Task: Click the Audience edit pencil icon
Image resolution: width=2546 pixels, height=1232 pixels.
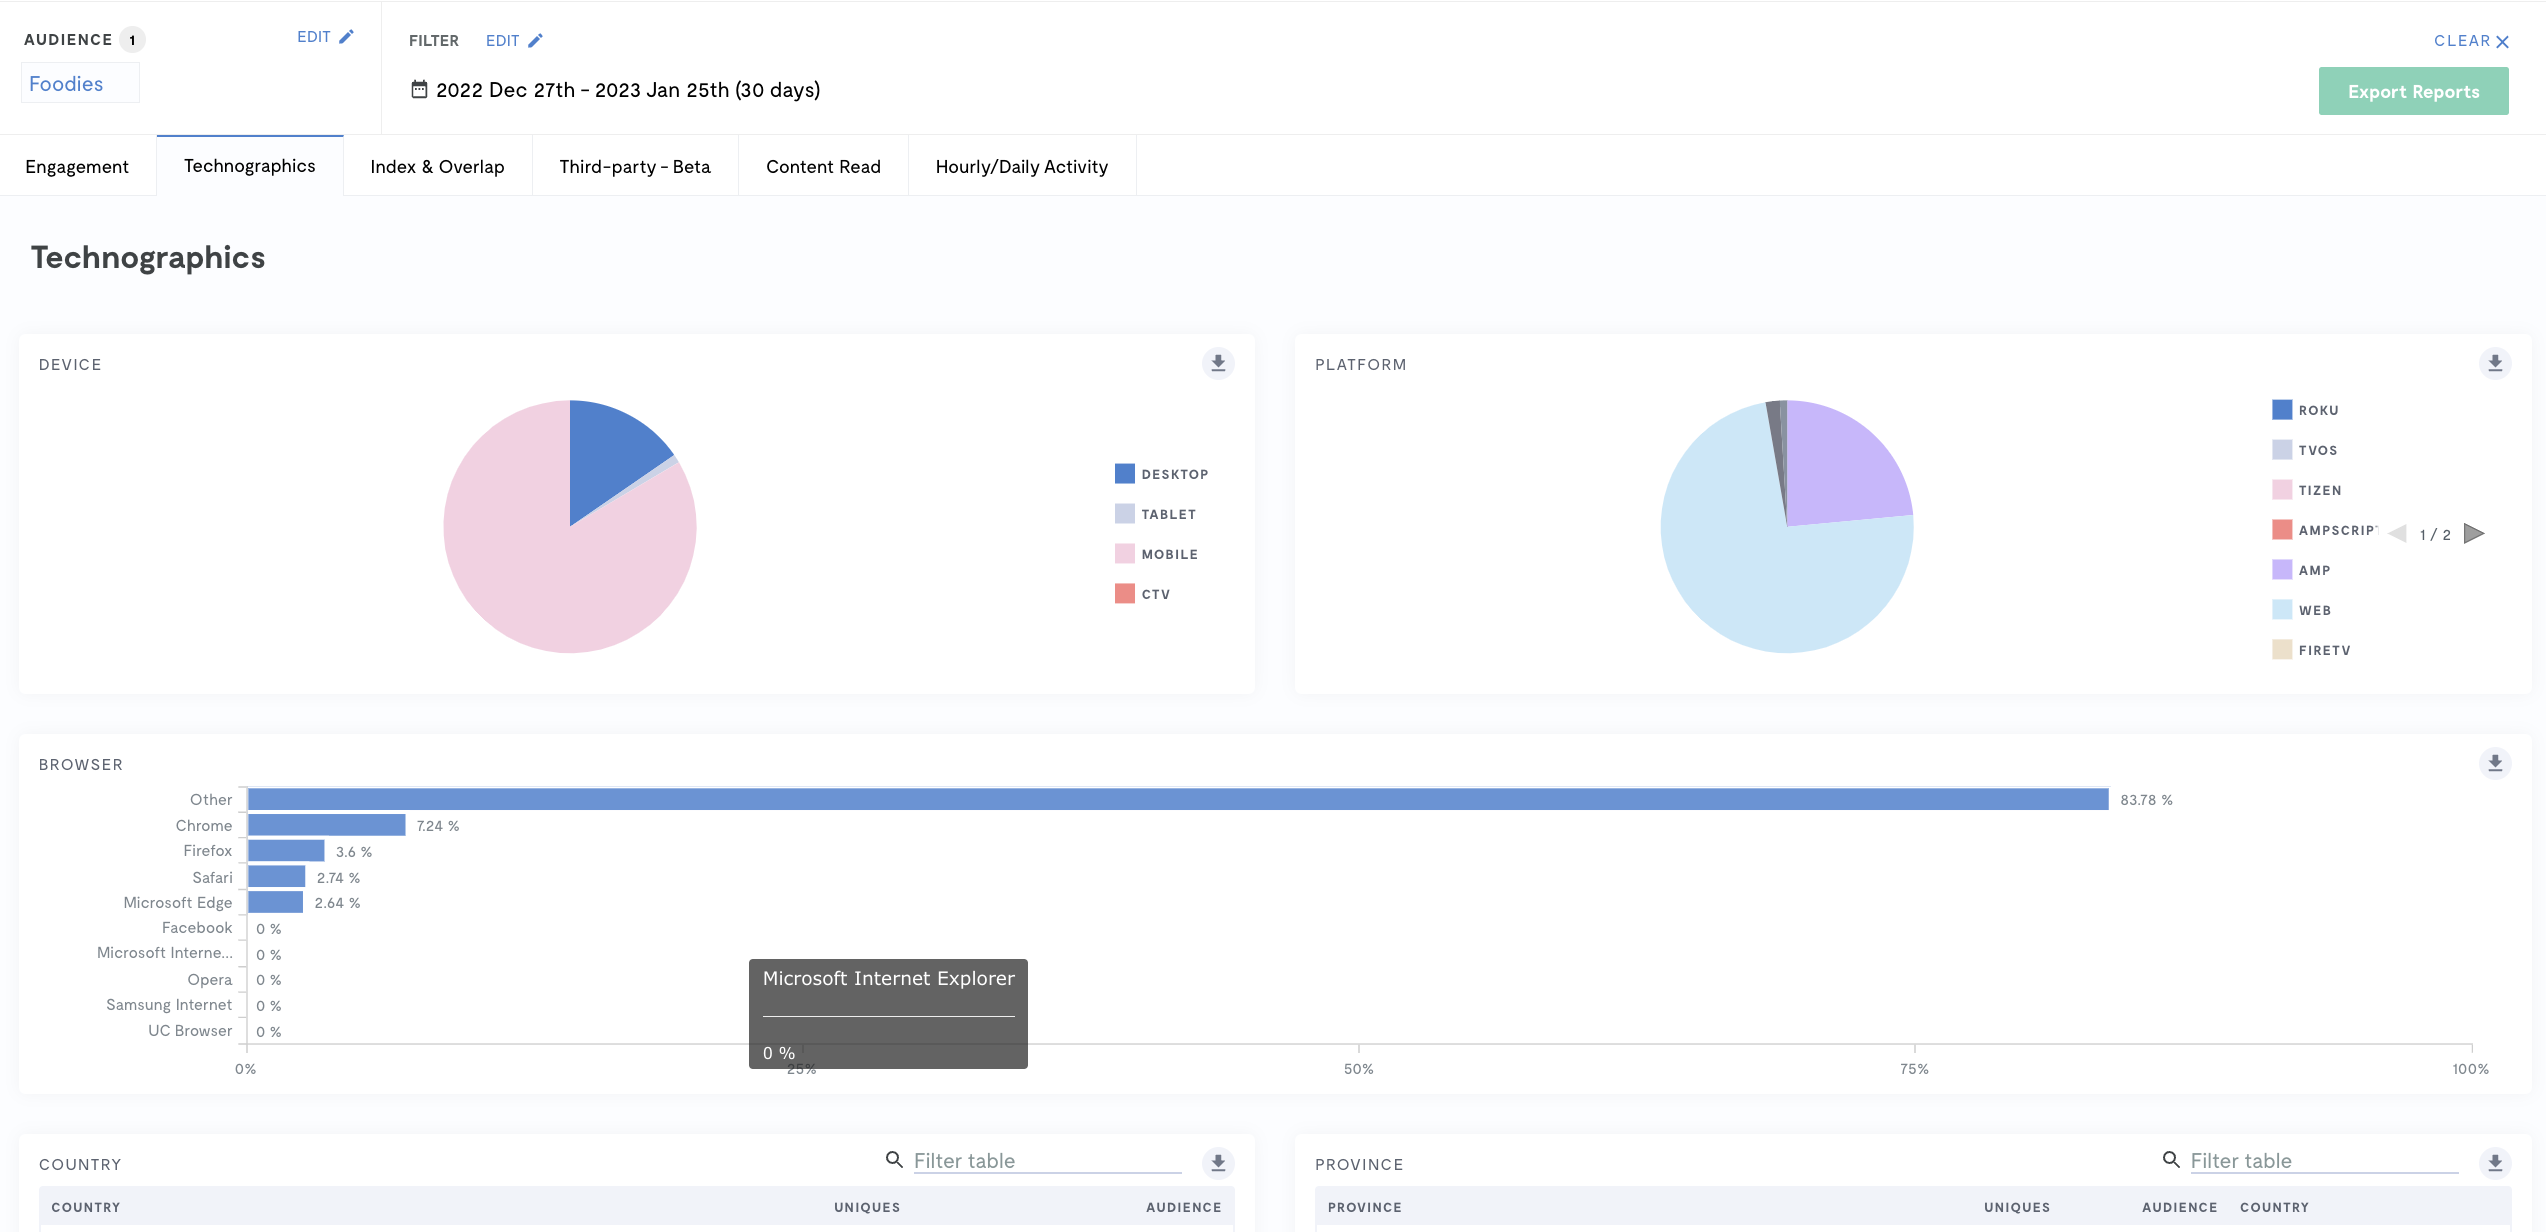Action: pyautogui.click(x=346, y=37)
